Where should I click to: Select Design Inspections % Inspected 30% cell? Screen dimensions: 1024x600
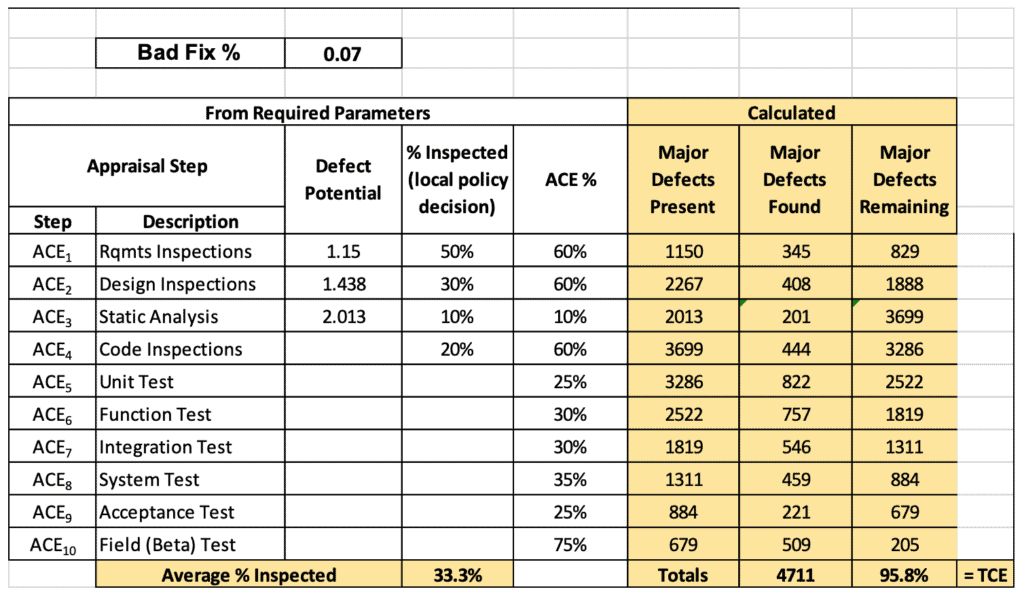457,283
